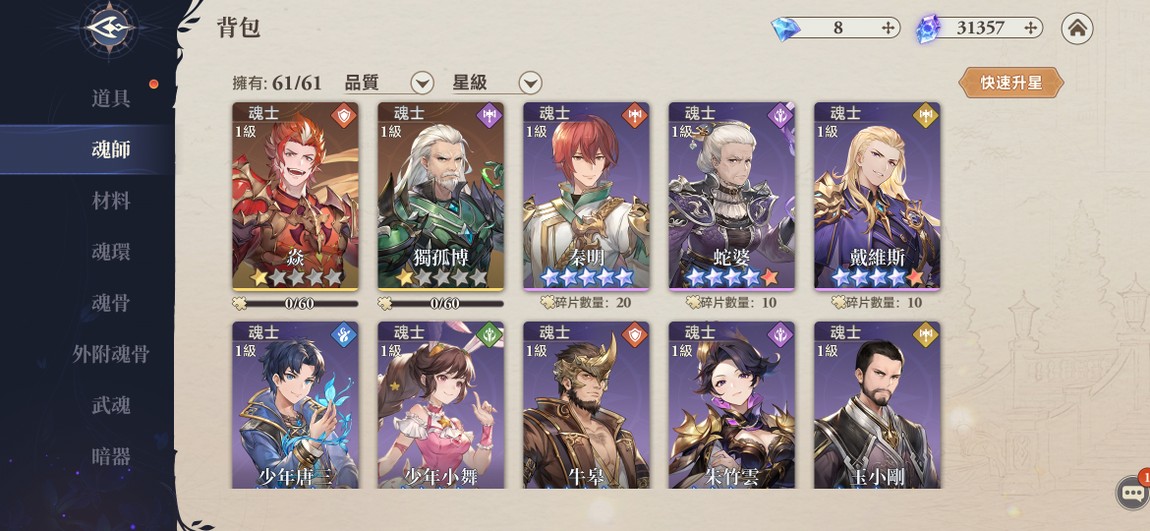
Task: Click the home icon button
Action: pos(1077,29)
